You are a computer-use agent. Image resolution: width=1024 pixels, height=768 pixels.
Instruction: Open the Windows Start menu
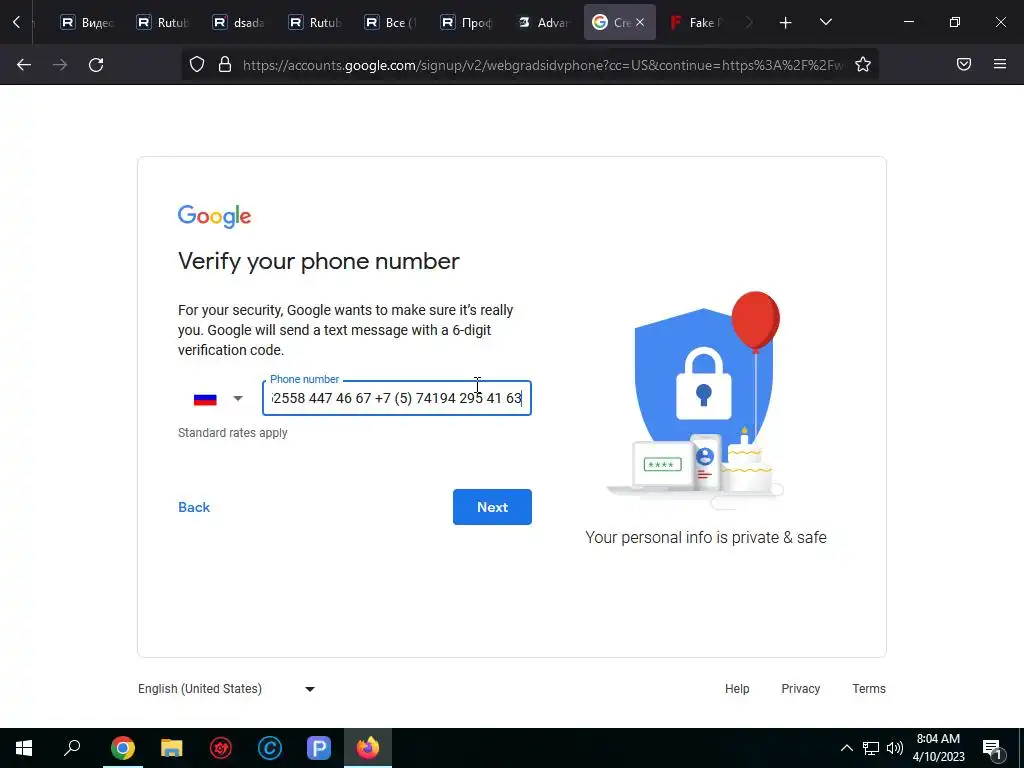pyautogui.click(x=24, y=748)
